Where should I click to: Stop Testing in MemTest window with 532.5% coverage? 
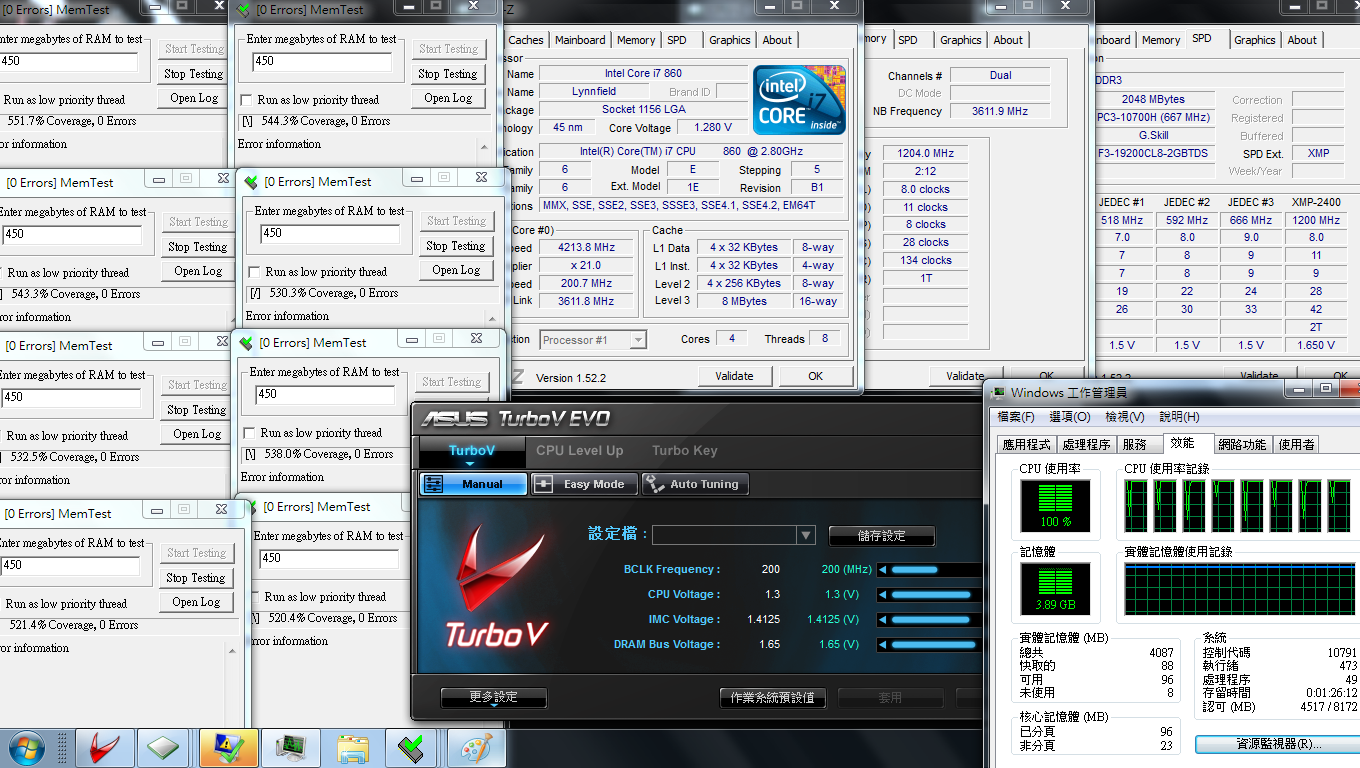[197, 410]
